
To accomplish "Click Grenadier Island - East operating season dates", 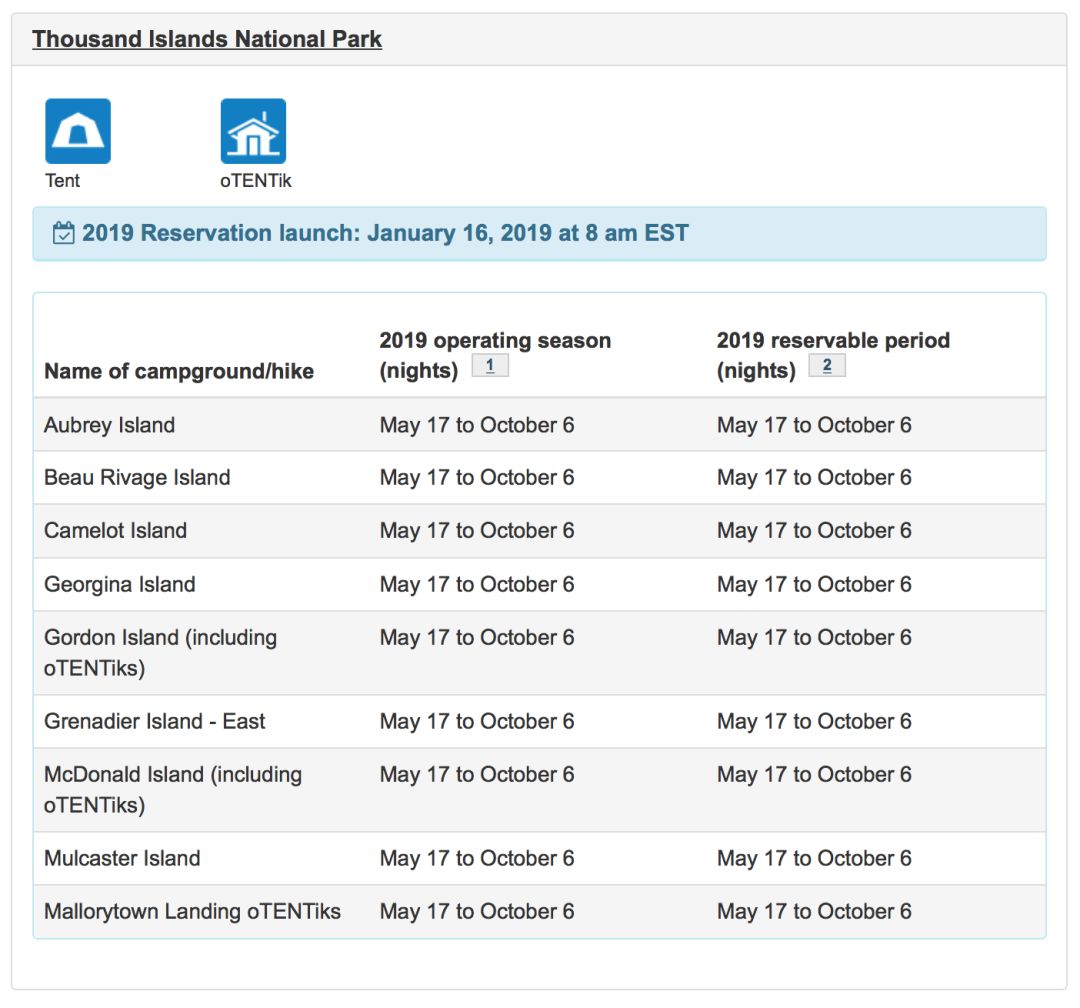I will [x=477, y=721].
